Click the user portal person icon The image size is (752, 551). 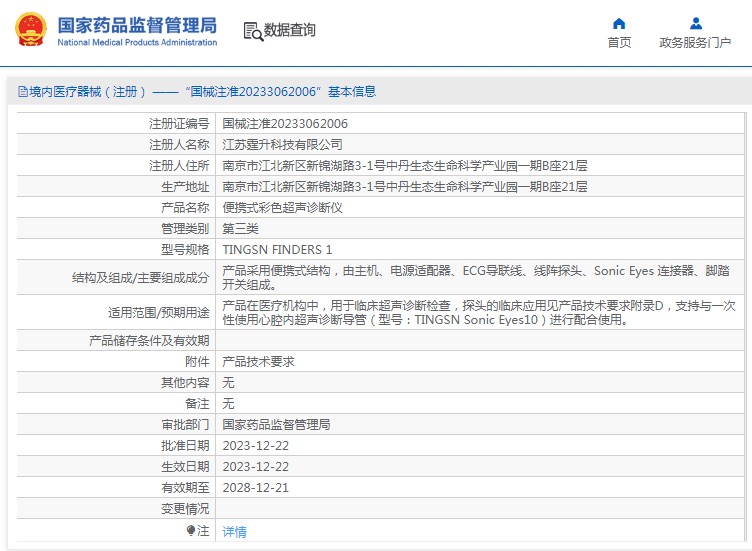tap(695, 23)
